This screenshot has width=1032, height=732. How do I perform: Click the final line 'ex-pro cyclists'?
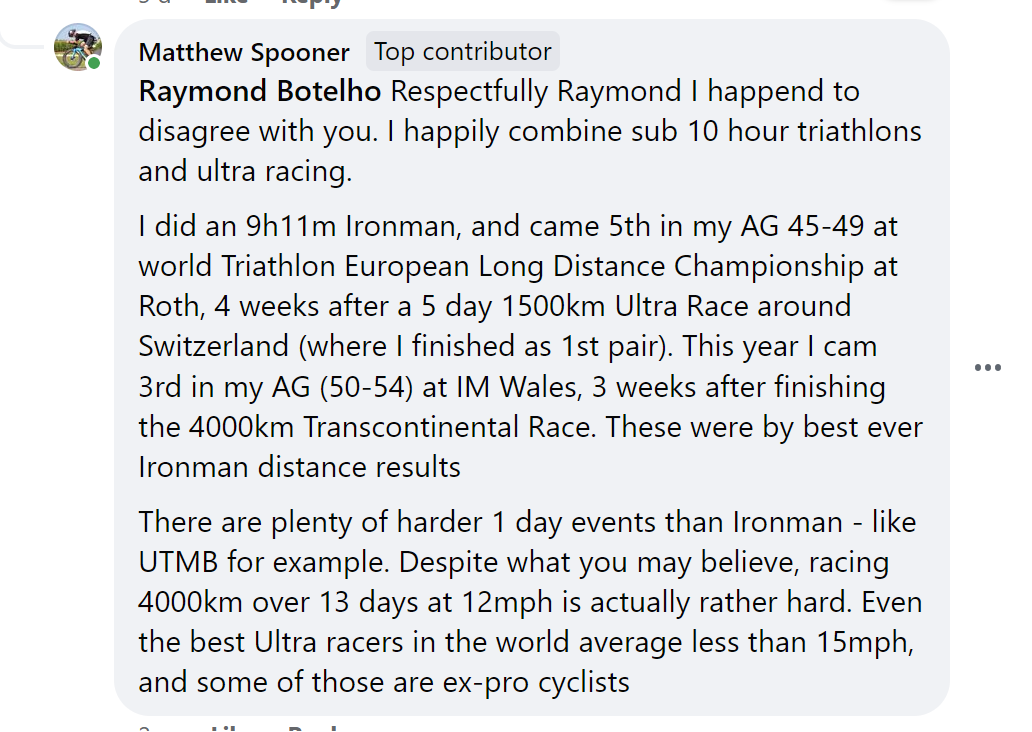tap(536, 683)
